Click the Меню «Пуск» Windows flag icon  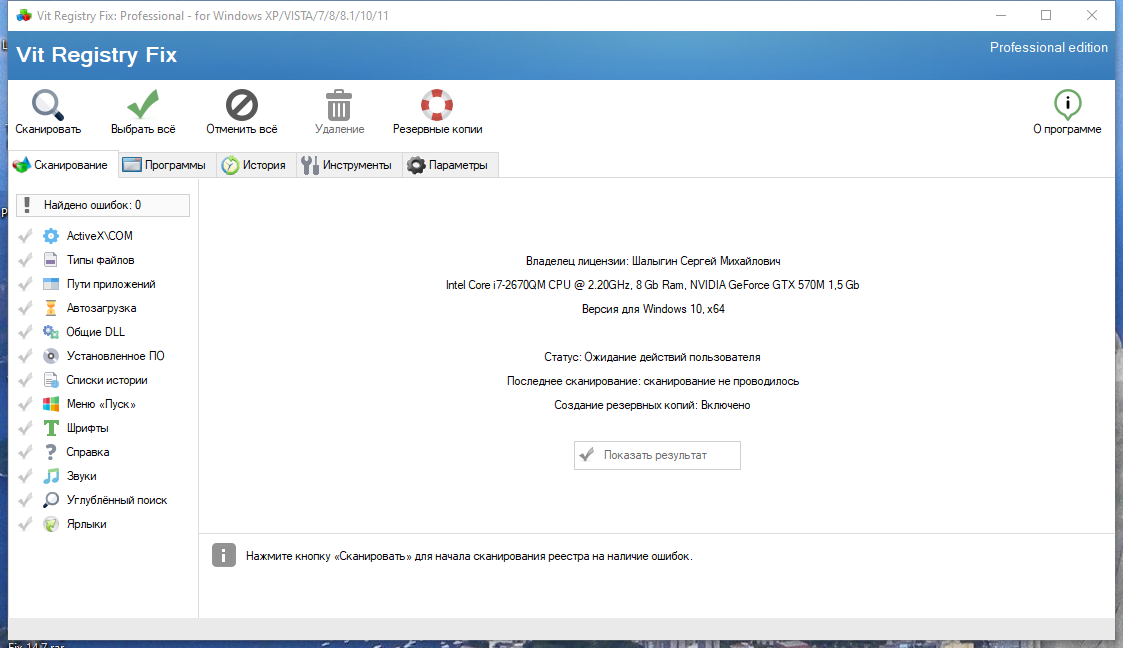click(51, 404)
